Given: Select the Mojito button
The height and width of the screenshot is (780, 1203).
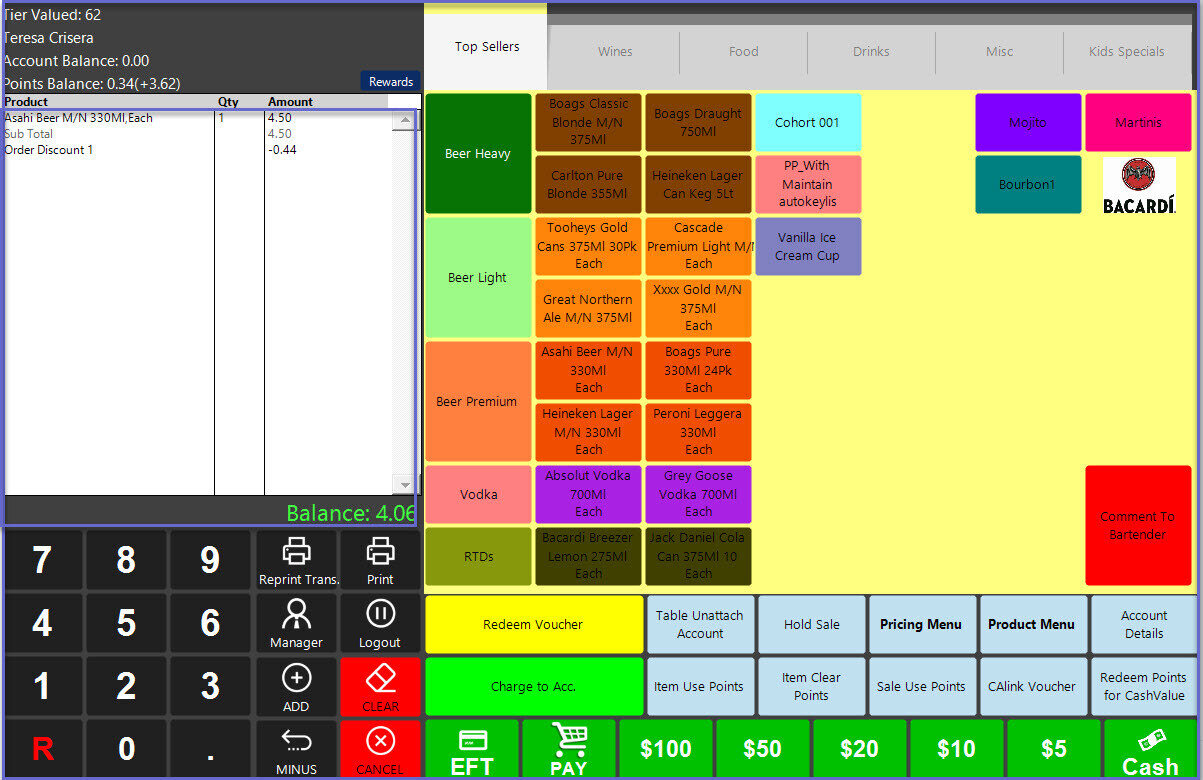Looking at the screenshot, I should click(1028, 122).
